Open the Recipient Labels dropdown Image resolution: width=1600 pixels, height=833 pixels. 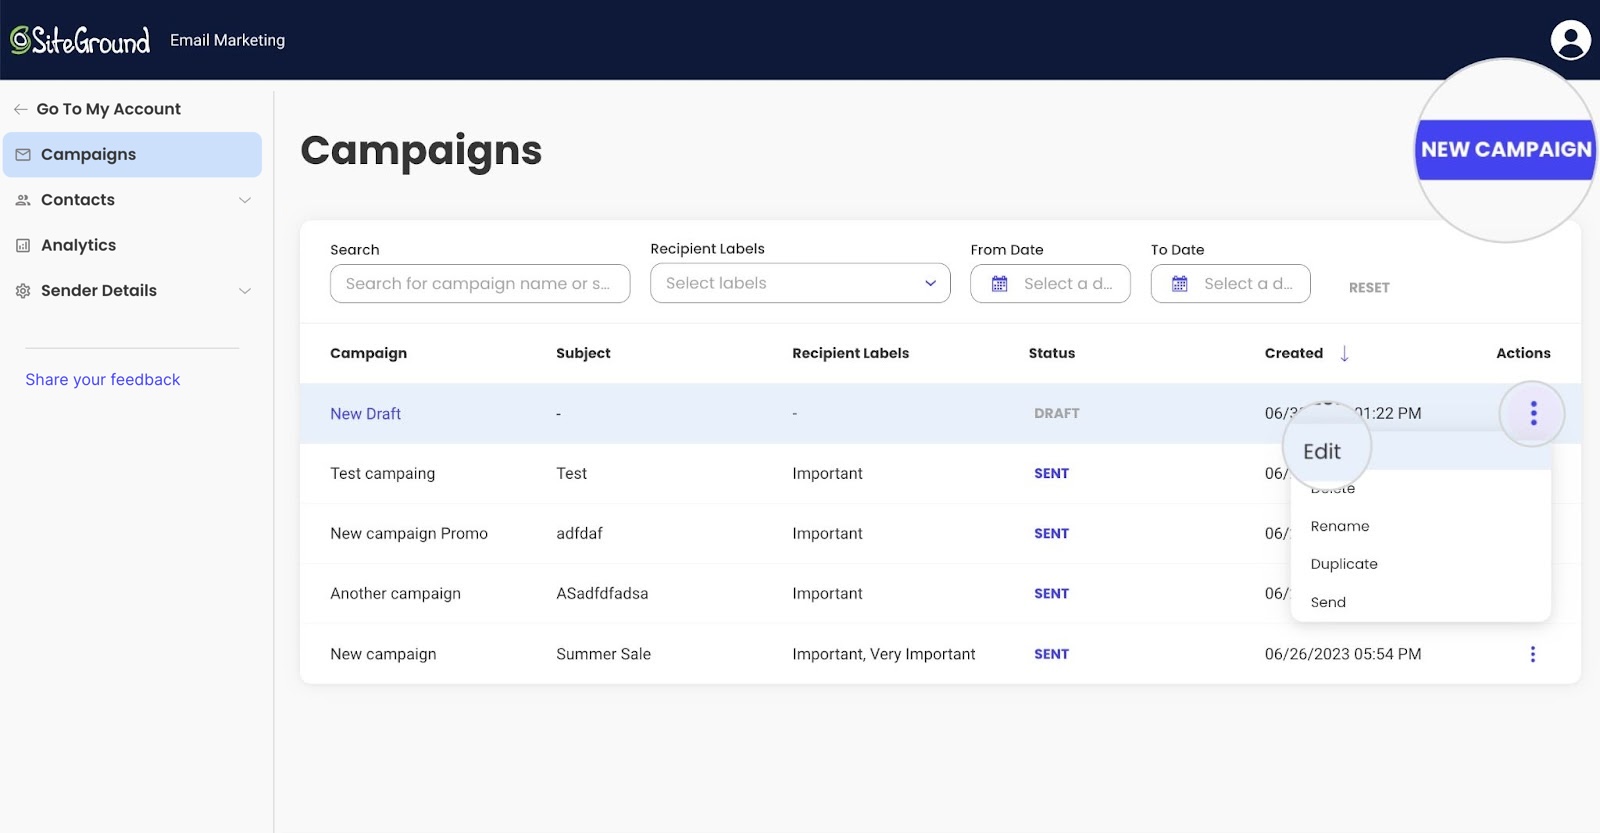pos(800,283)
